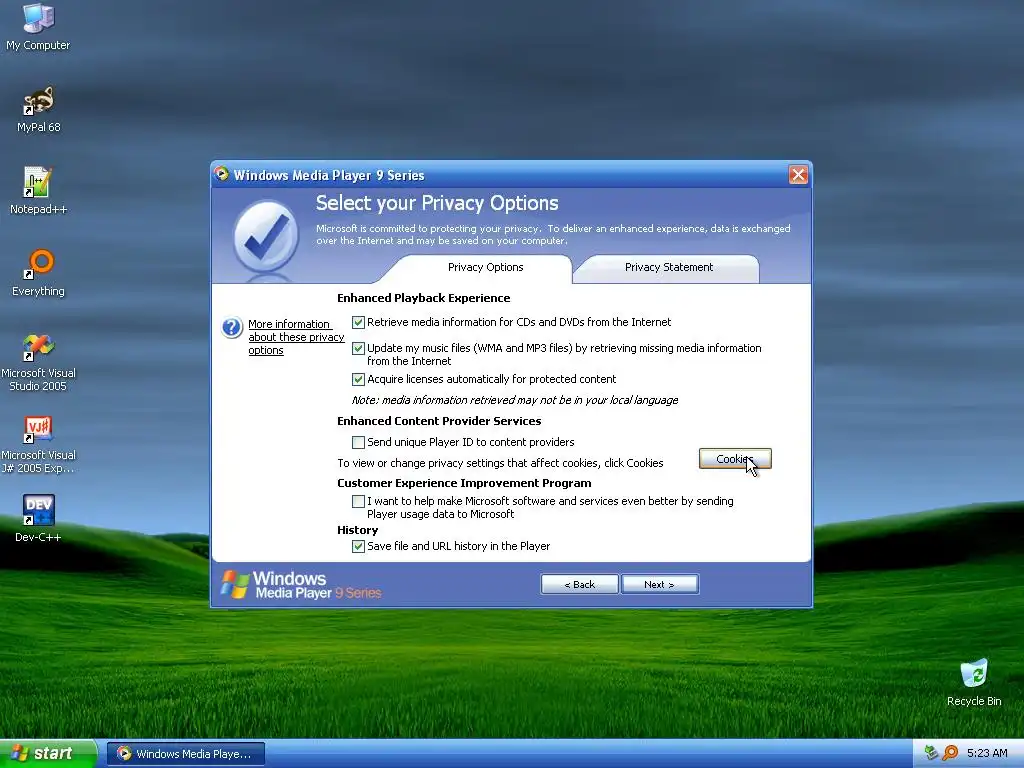1024x768 pixels.
Task: Uncheck Acquire licenses automatically for protected content
Action: (x=358, y=379)
